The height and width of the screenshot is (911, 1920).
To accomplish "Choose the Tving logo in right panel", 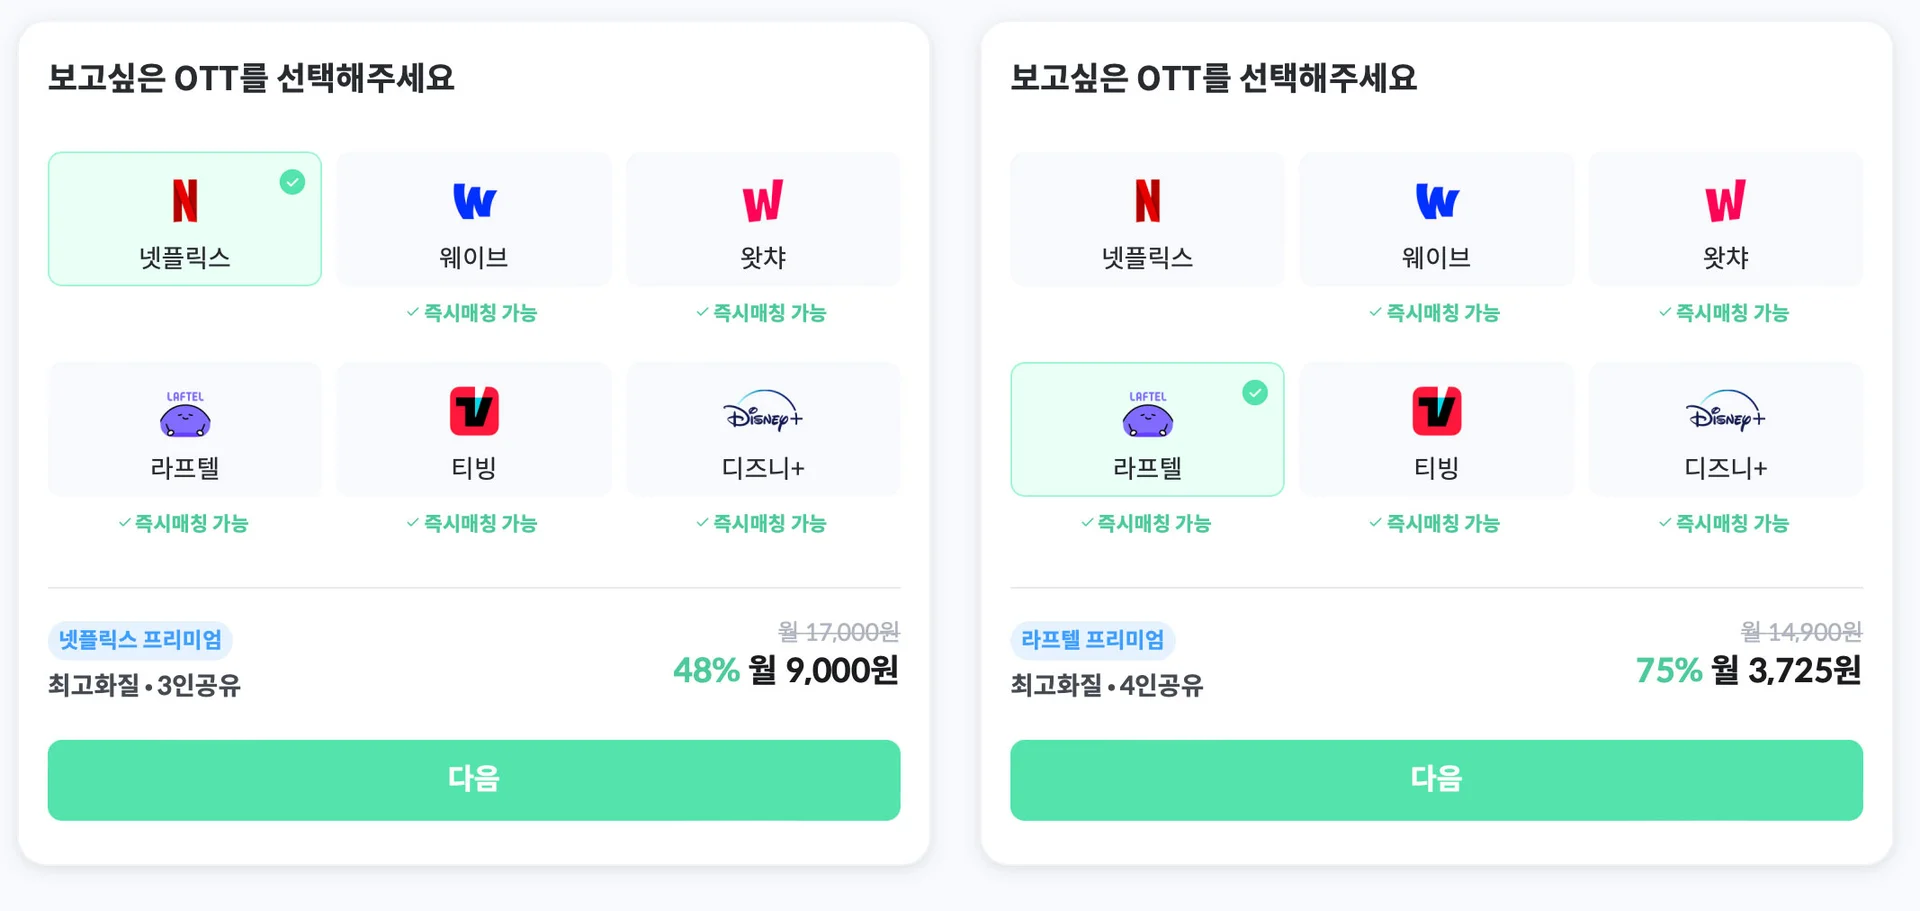I will (x=1436, y=411).
